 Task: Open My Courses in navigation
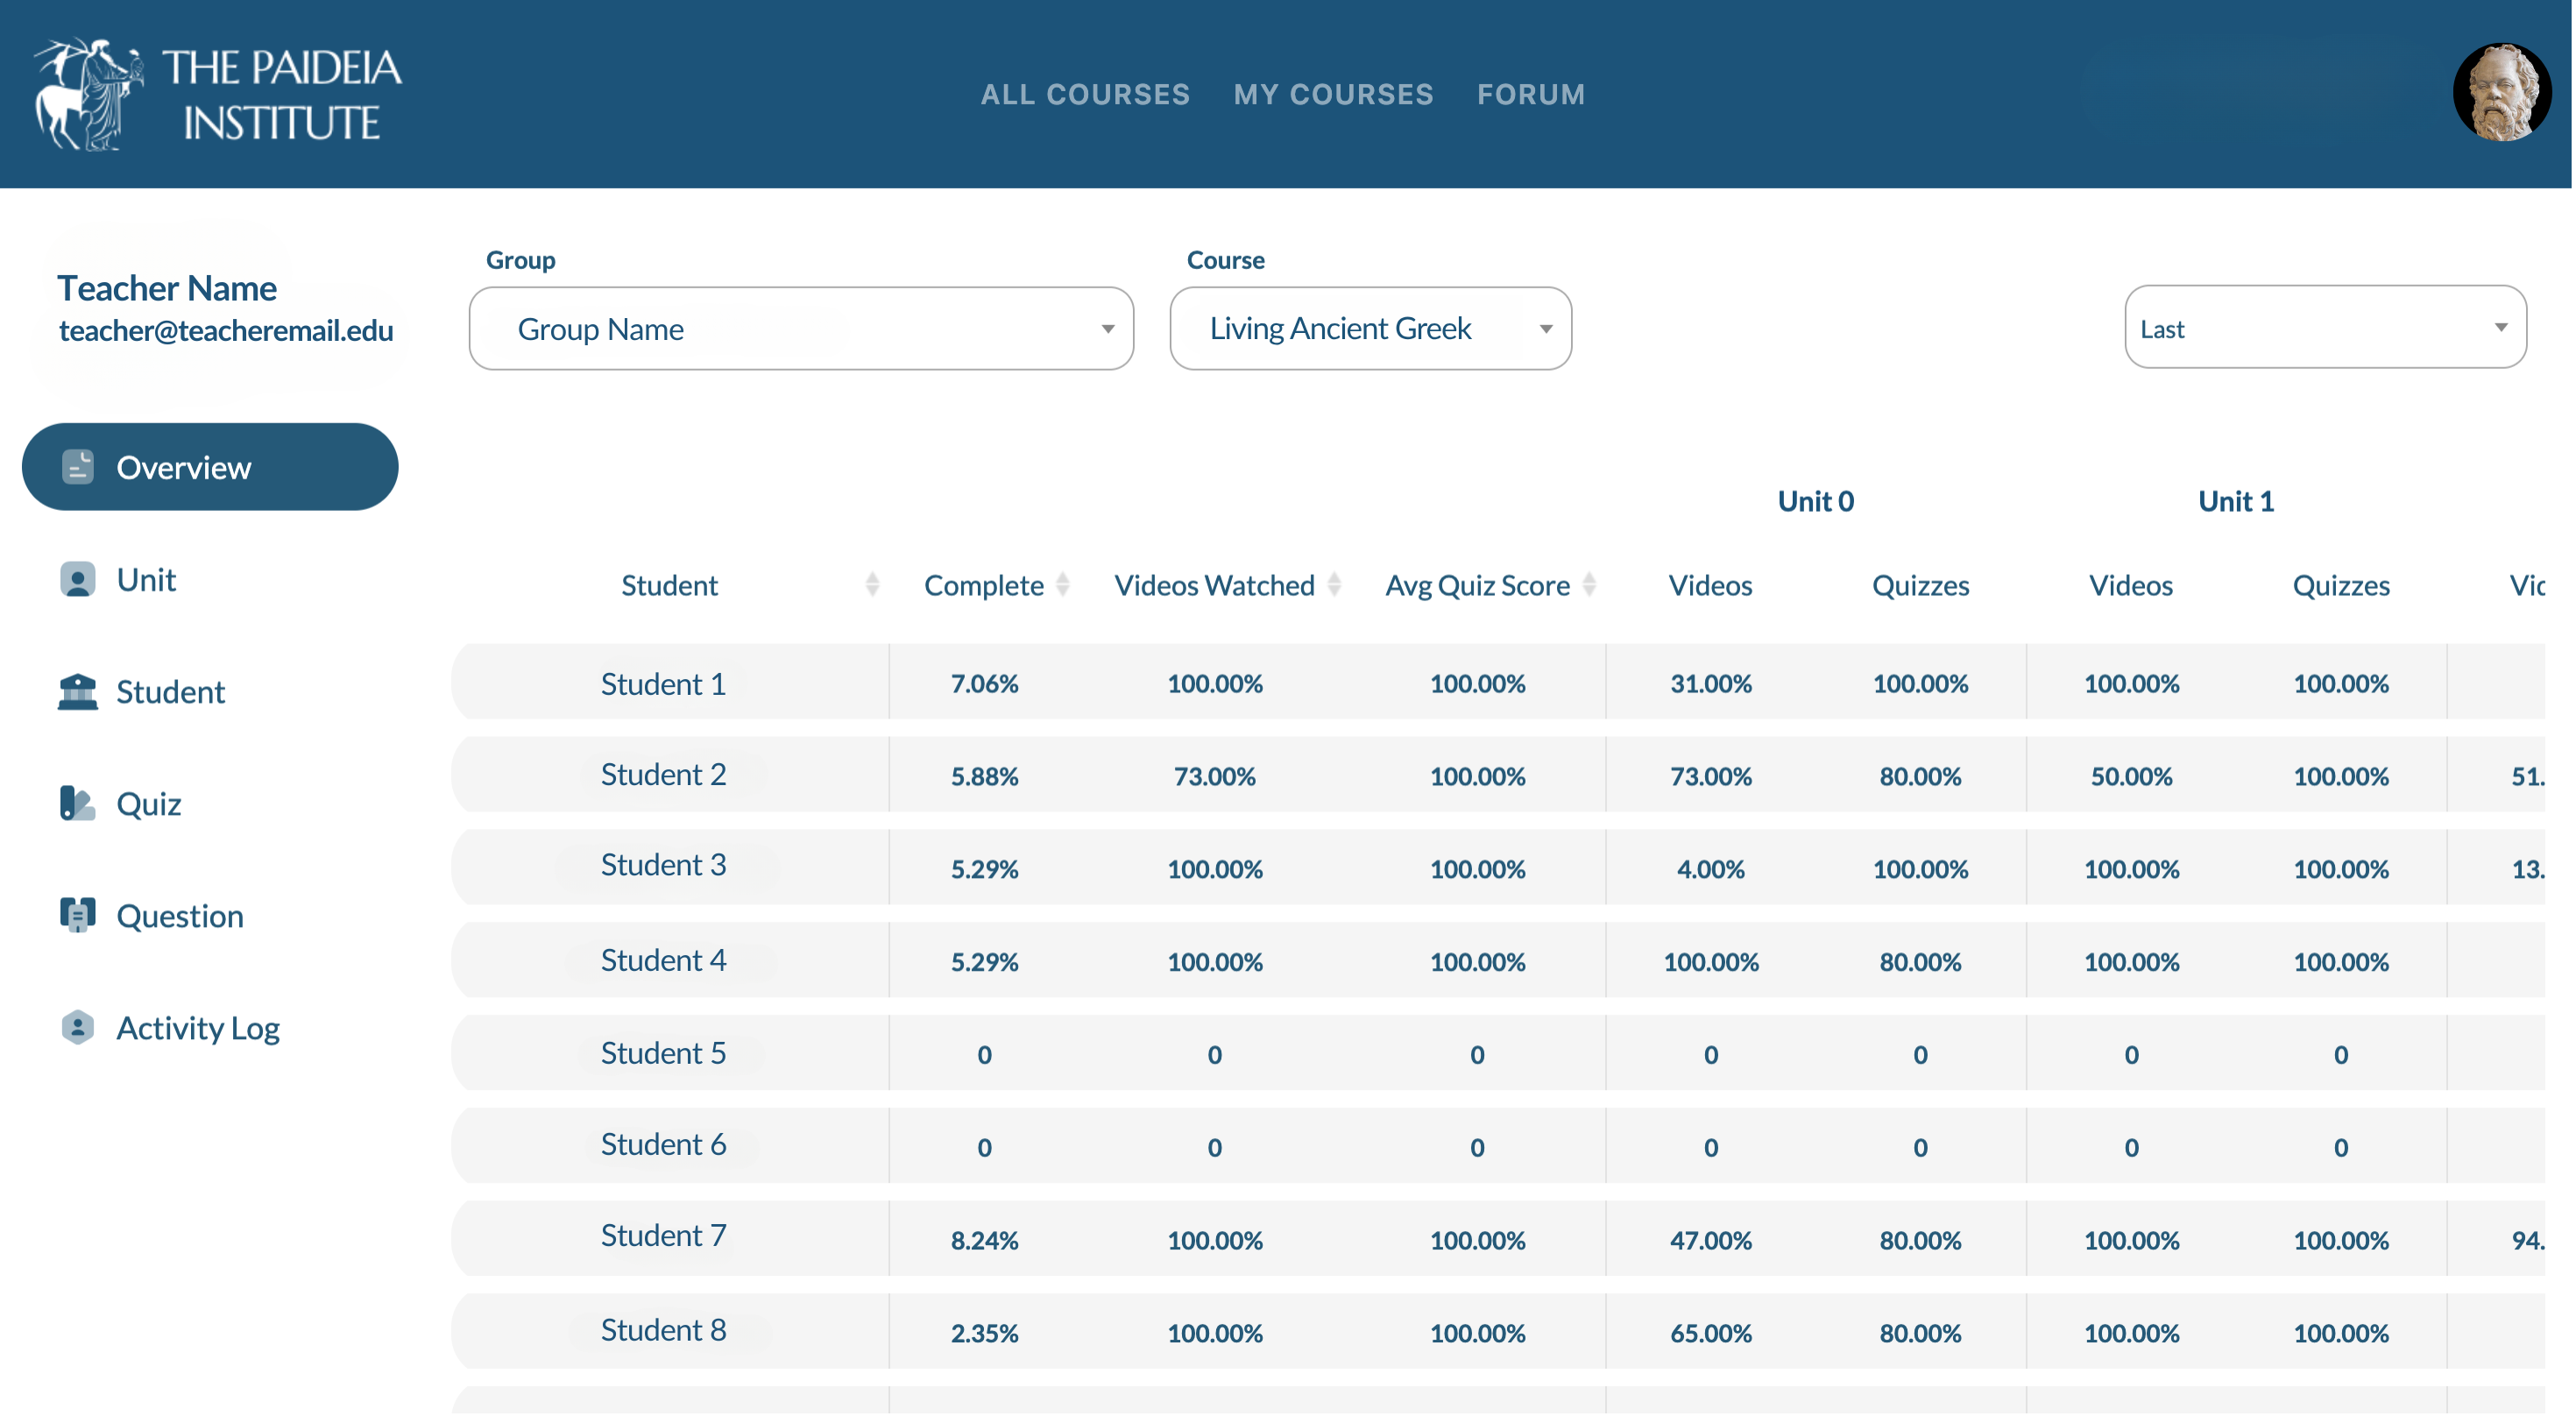(x=1333, y=94)
